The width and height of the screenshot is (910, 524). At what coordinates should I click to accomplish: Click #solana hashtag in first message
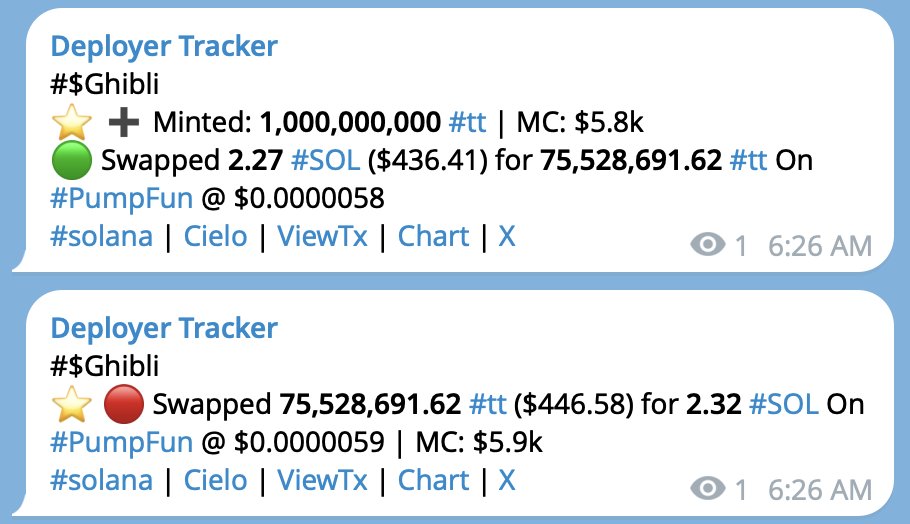coord(101,237)
